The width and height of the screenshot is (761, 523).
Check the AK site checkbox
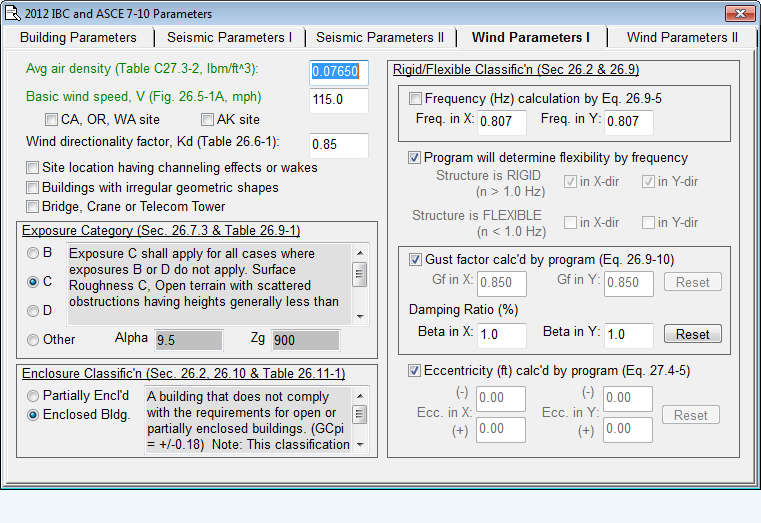[x=208, y=120]
